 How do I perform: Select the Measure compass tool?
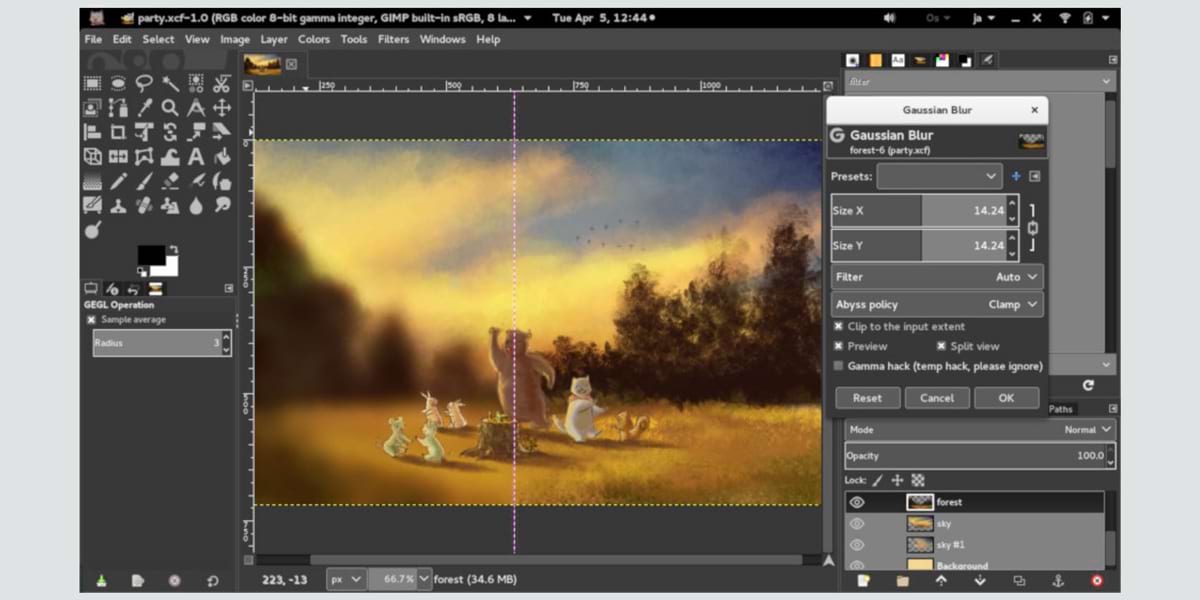(196, 108)
